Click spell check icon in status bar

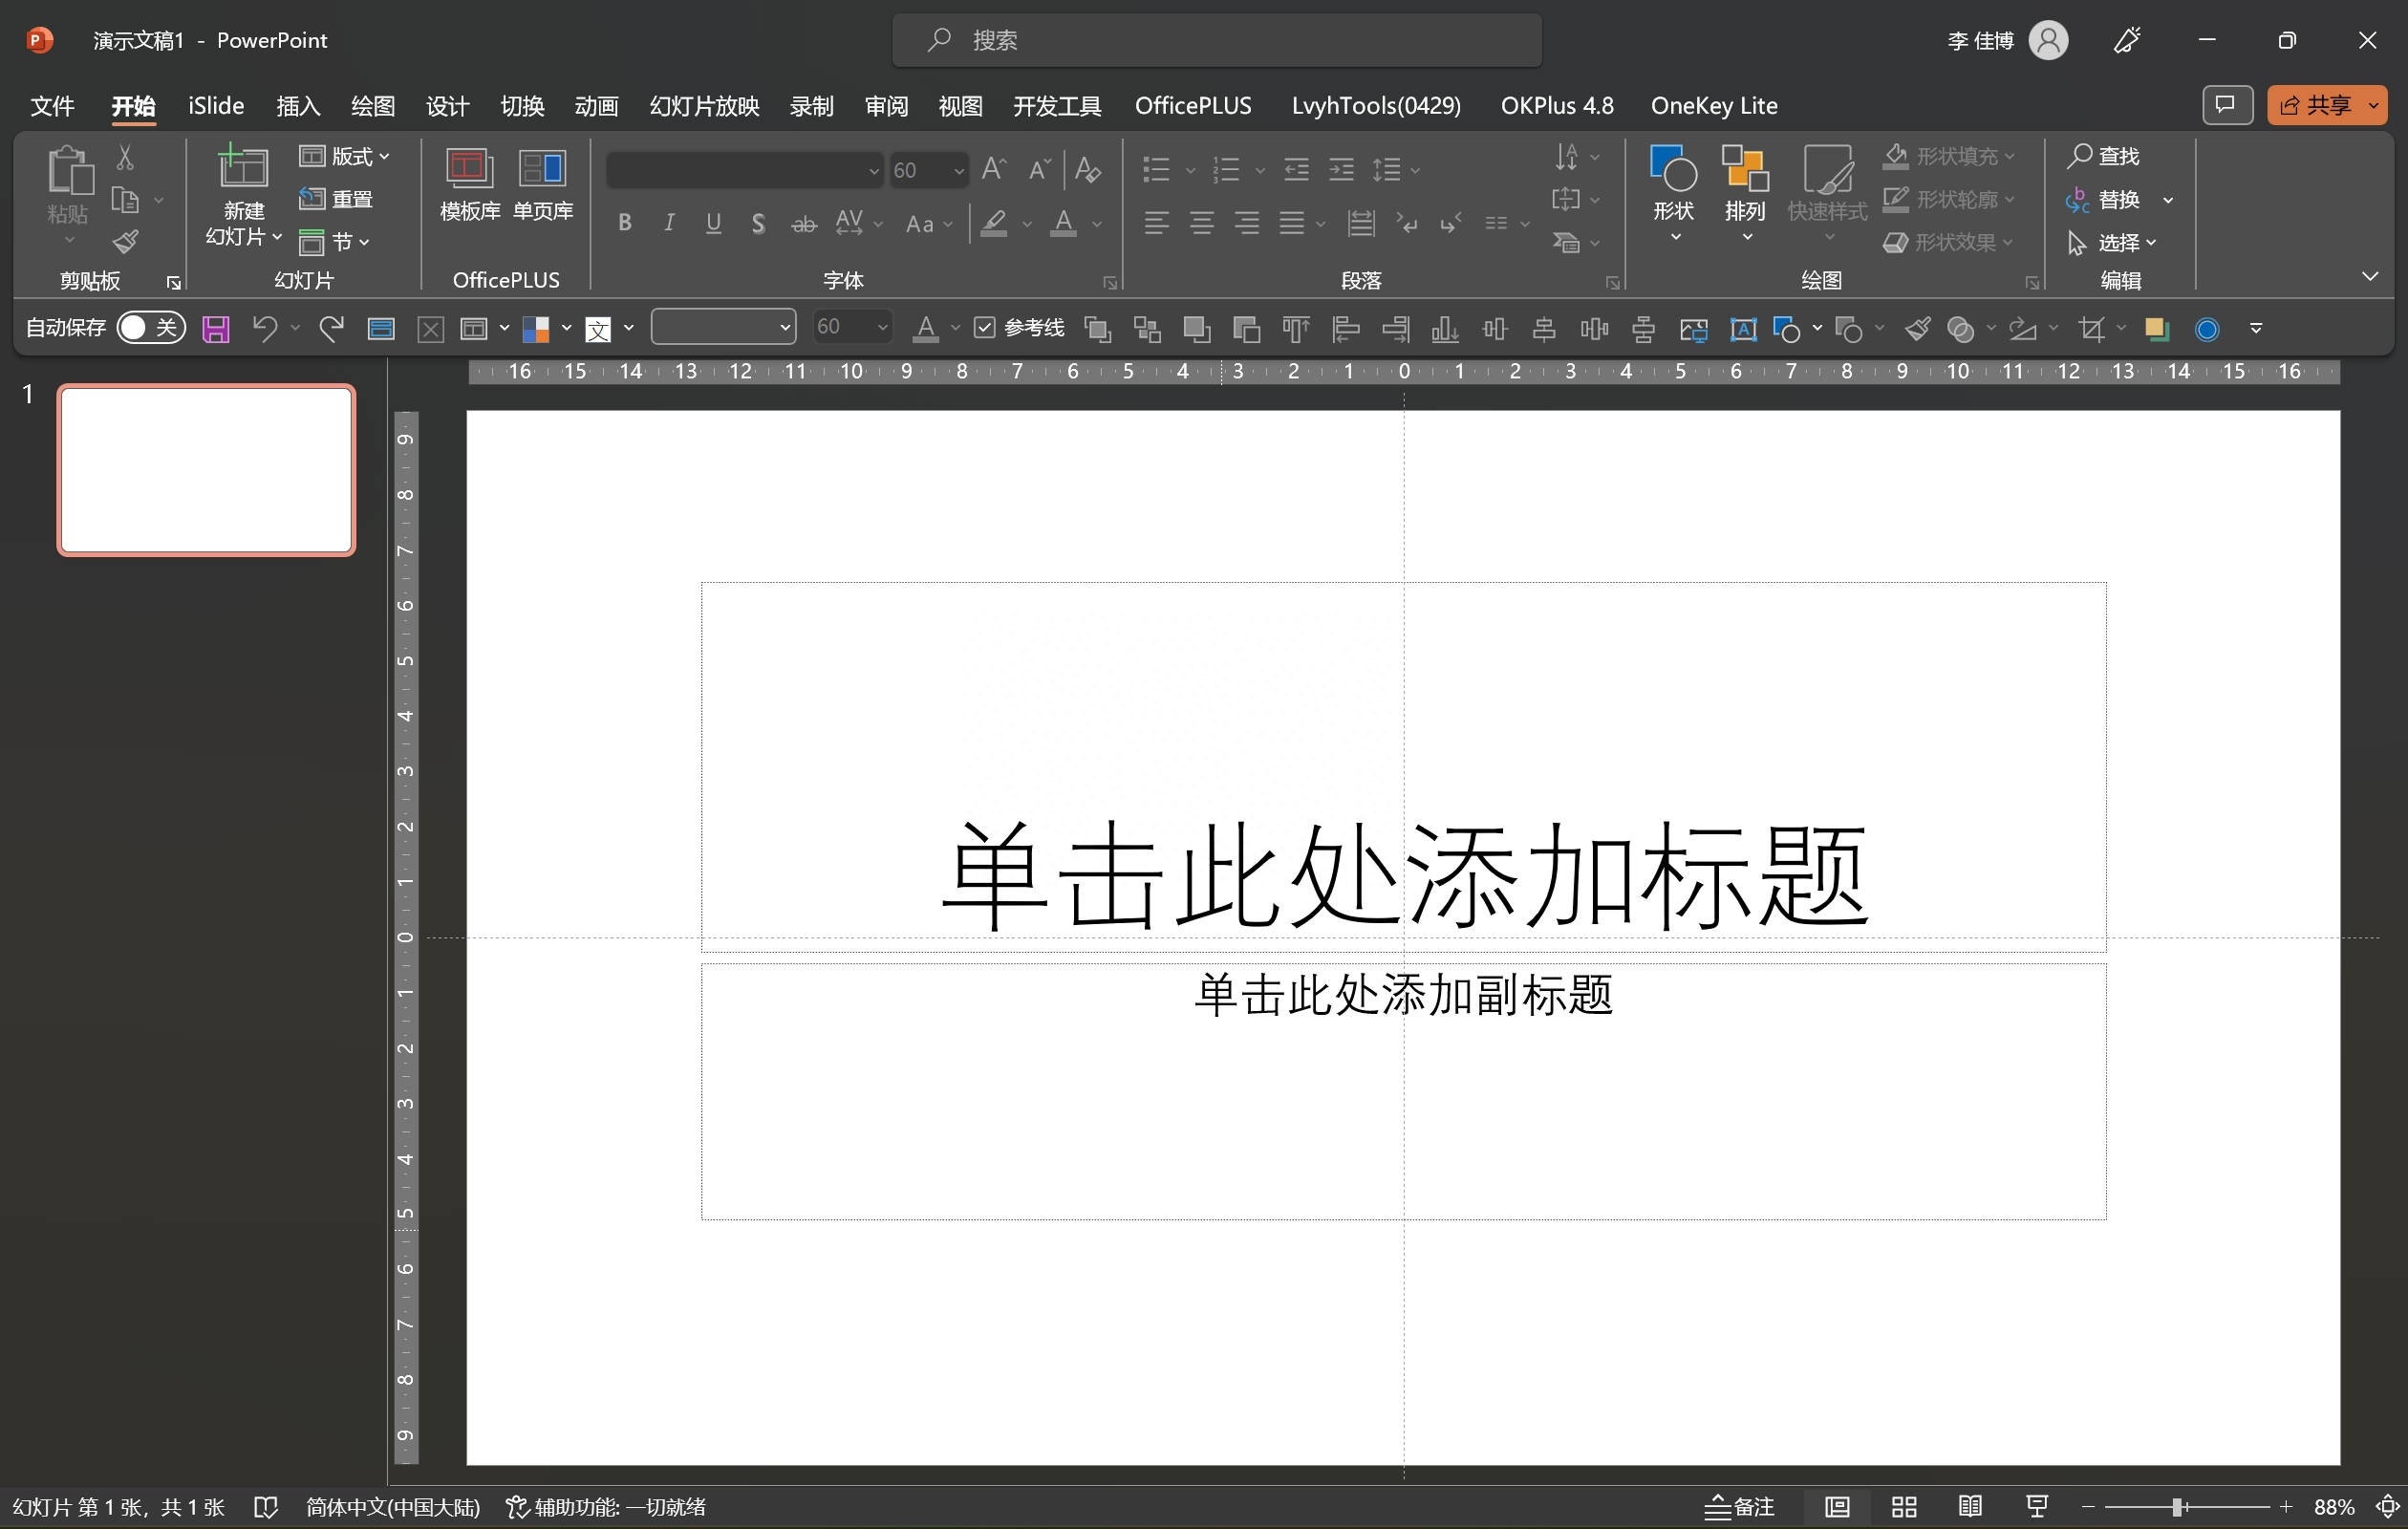[x=265, y=1506]
